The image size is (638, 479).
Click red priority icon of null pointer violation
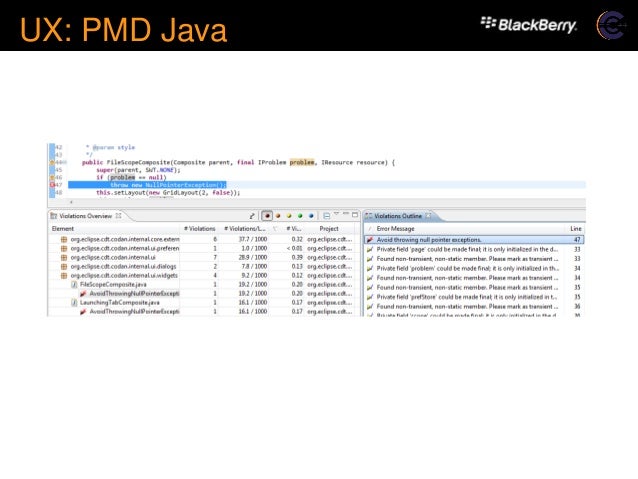(x=370, y=240)
